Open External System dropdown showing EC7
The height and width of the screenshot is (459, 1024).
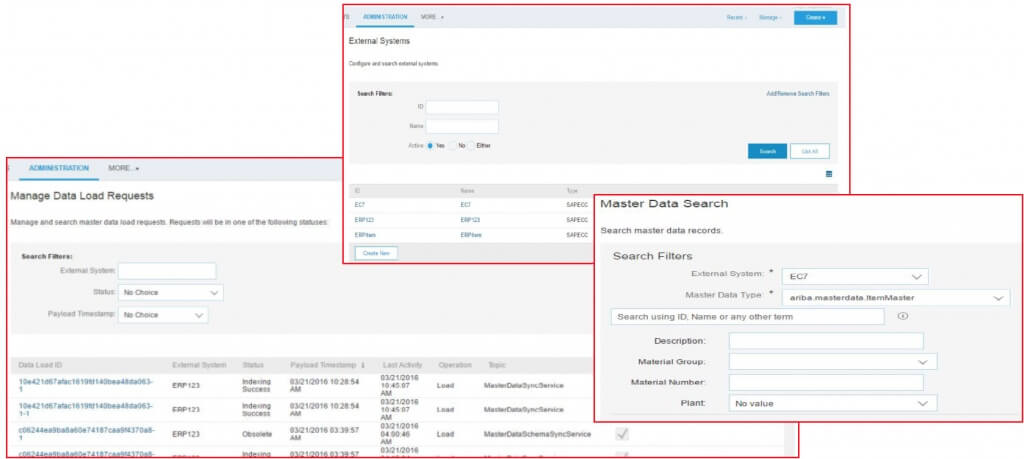855,277
